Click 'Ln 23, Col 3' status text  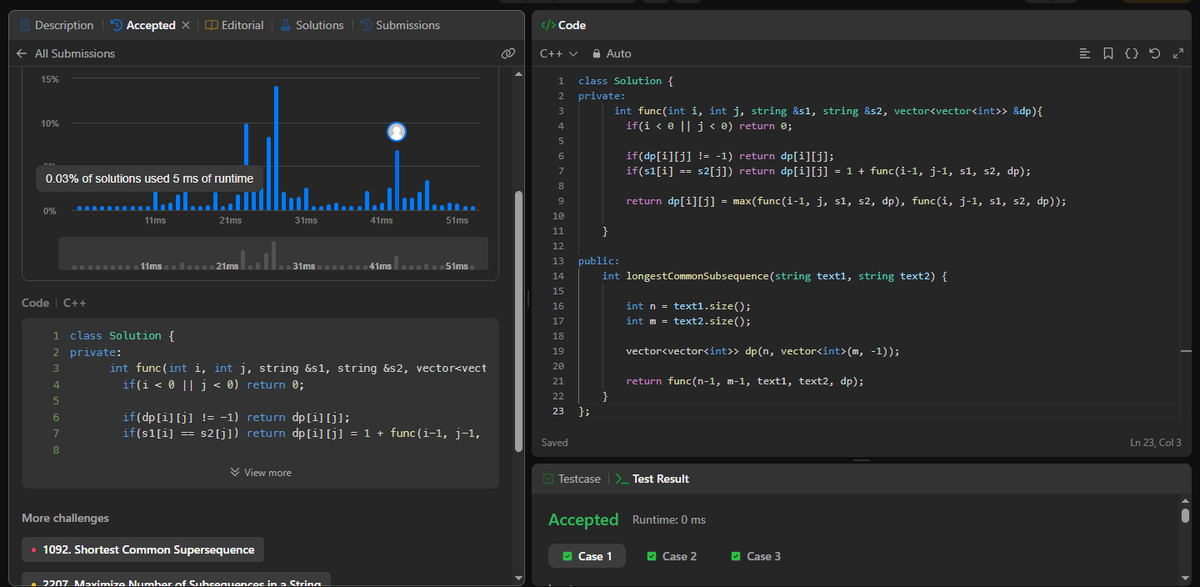[1156, 442]
